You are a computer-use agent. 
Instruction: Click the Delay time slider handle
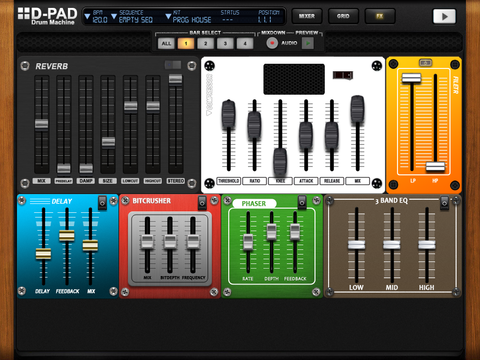(43, 254)
